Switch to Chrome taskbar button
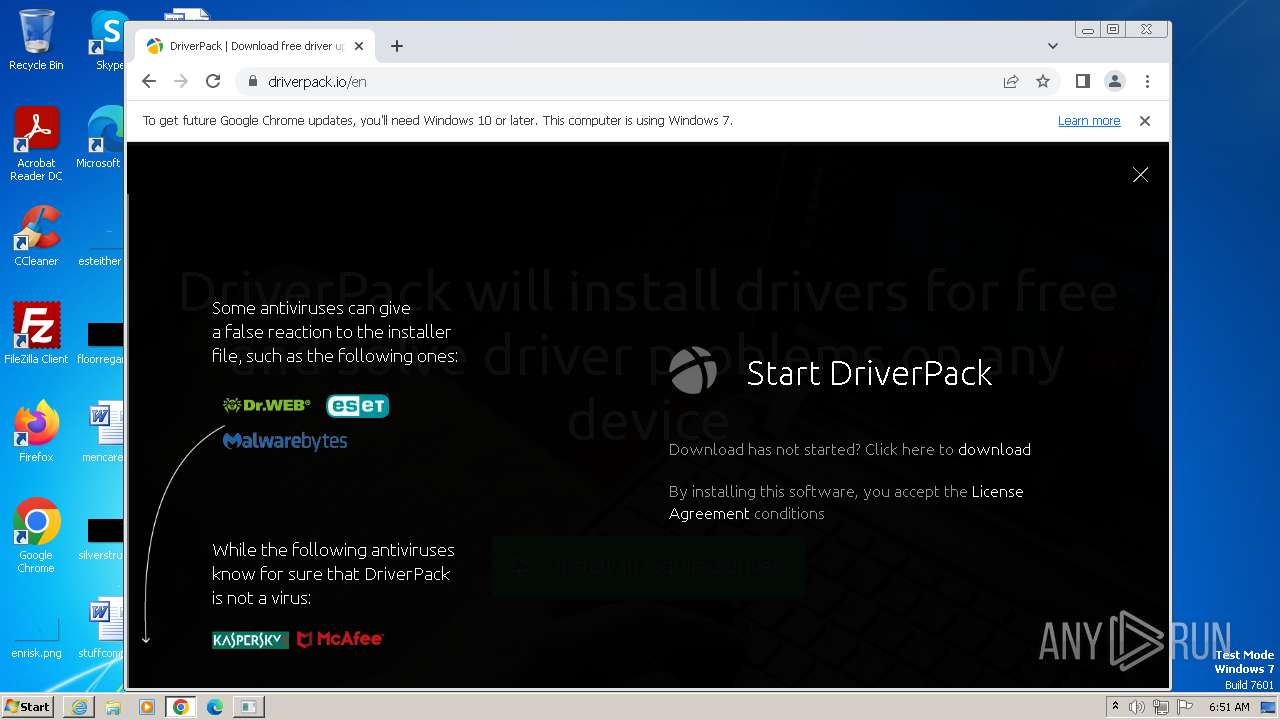The height and width of the screenshot is (720, 1280). point(181,707)
